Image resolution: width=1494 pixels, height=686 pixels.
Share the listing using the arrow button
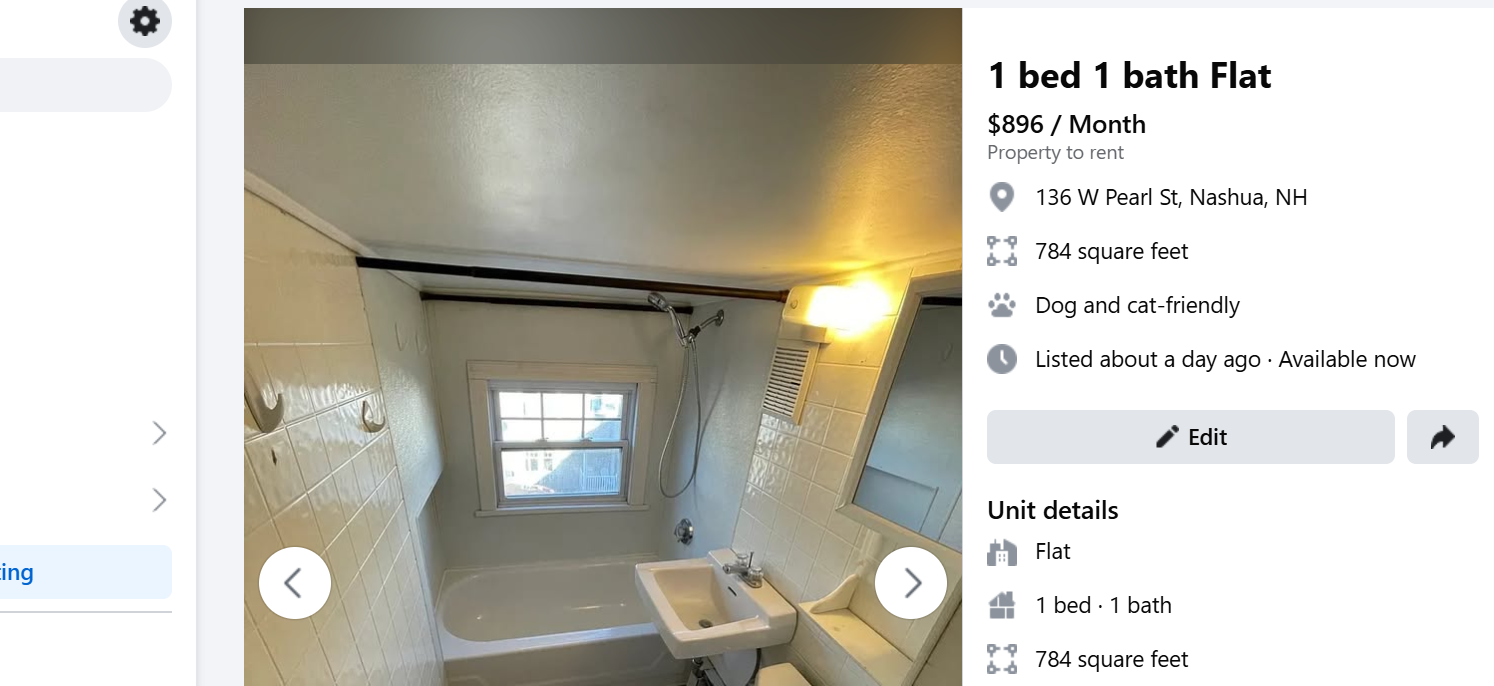(1443, 437)
